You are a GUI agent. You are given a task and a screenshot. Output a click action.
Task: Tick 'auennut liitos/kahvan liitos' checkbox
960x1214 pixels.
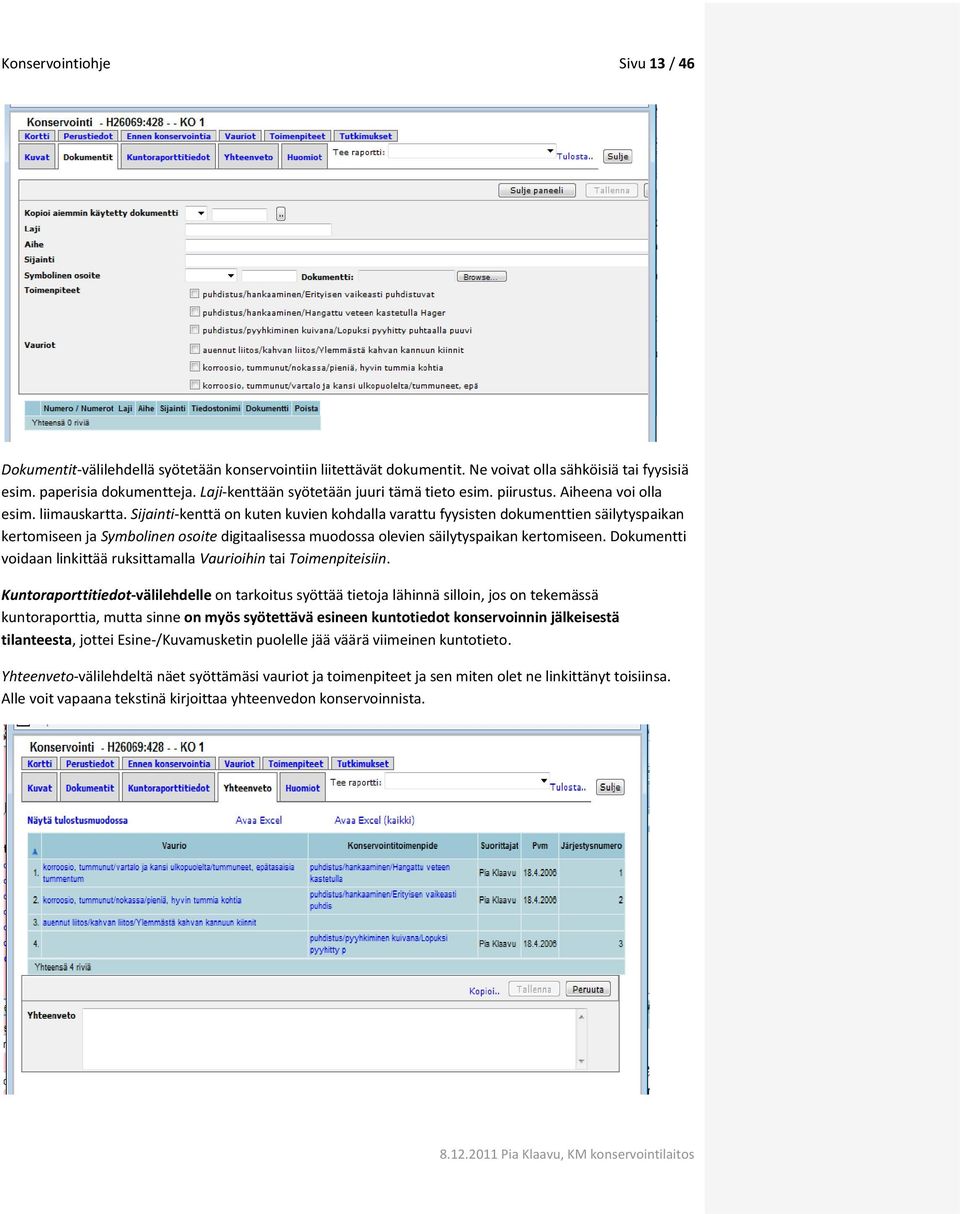[194, 349]
